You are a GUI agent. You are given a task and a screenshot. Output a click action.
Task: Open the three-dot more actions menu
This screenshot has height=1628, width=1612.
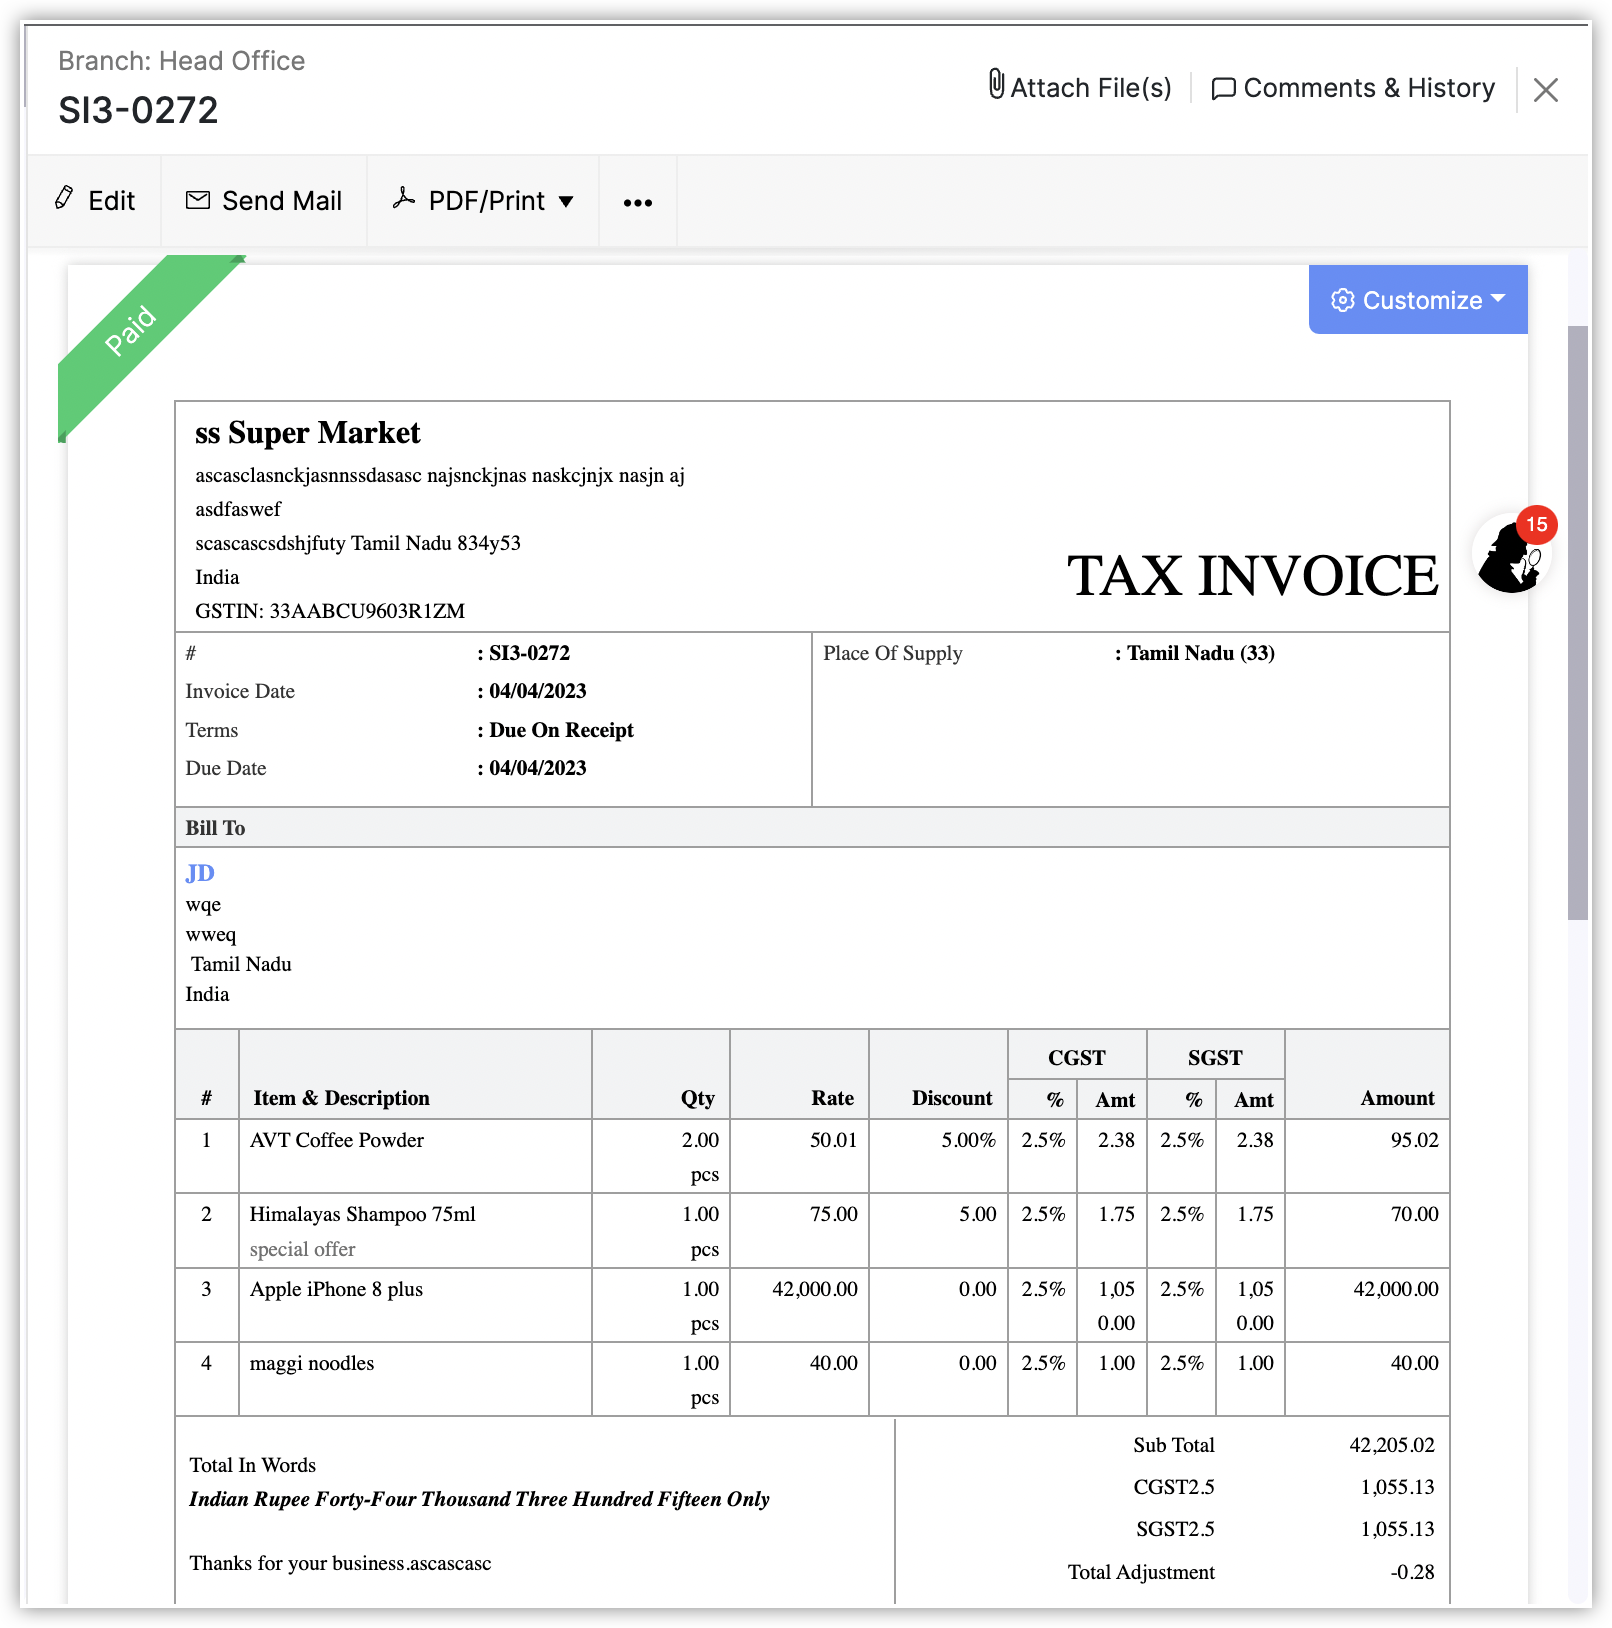[x=637, y=203]
